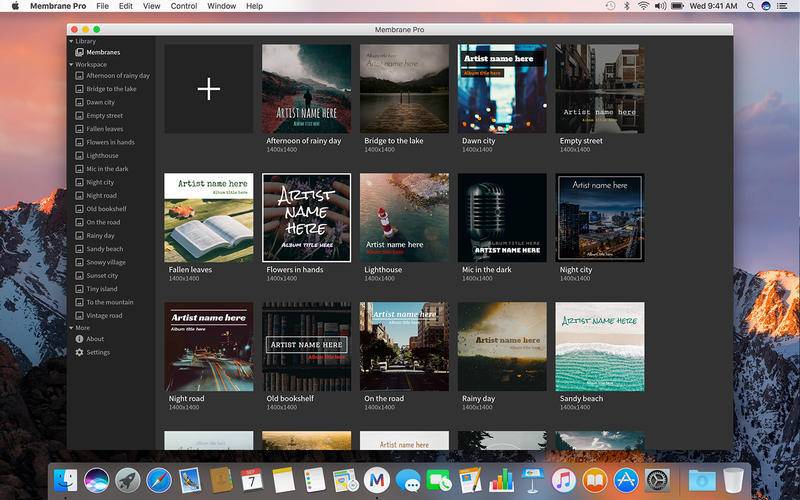Open the Mic in the dark thumbnail
This screenshot has width=800, height=500.
[x=502, y=218]
